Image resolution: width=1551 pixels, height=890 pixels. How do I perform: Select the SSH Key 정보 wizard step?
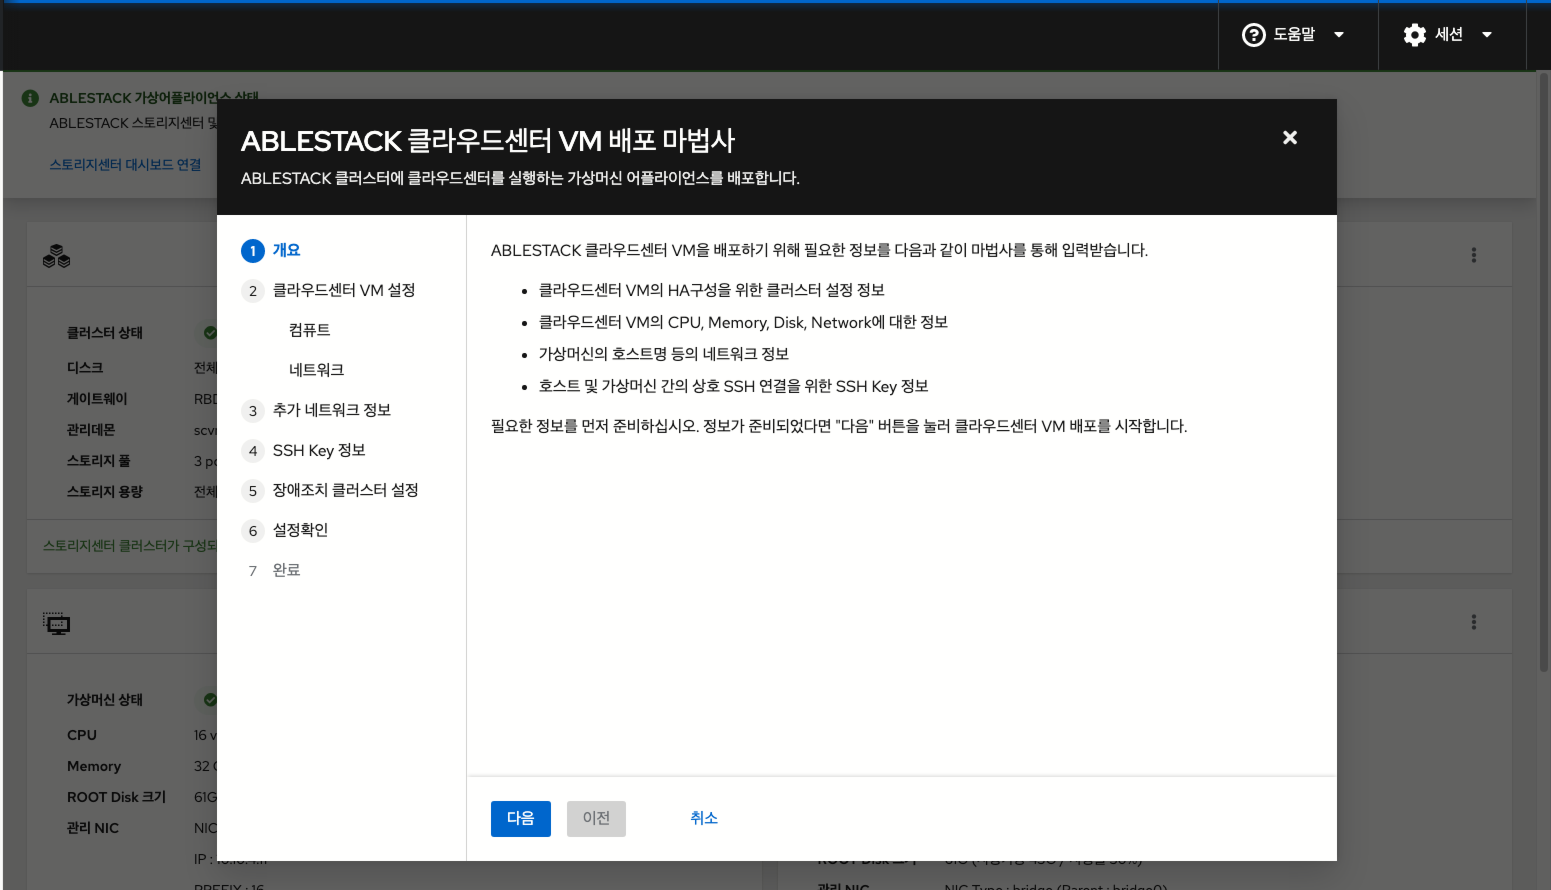pyautogui.click(x=319, y=450)
